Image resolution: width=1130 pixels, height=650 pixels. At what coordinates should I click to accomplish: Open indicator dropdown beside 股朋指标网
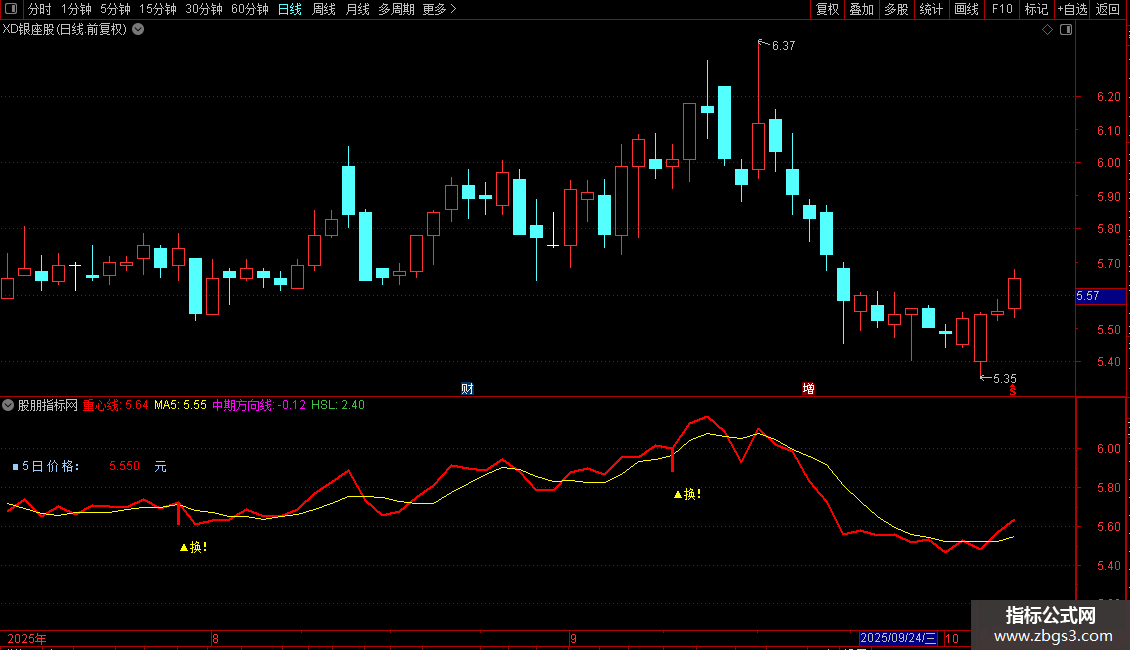pos(8,405)
